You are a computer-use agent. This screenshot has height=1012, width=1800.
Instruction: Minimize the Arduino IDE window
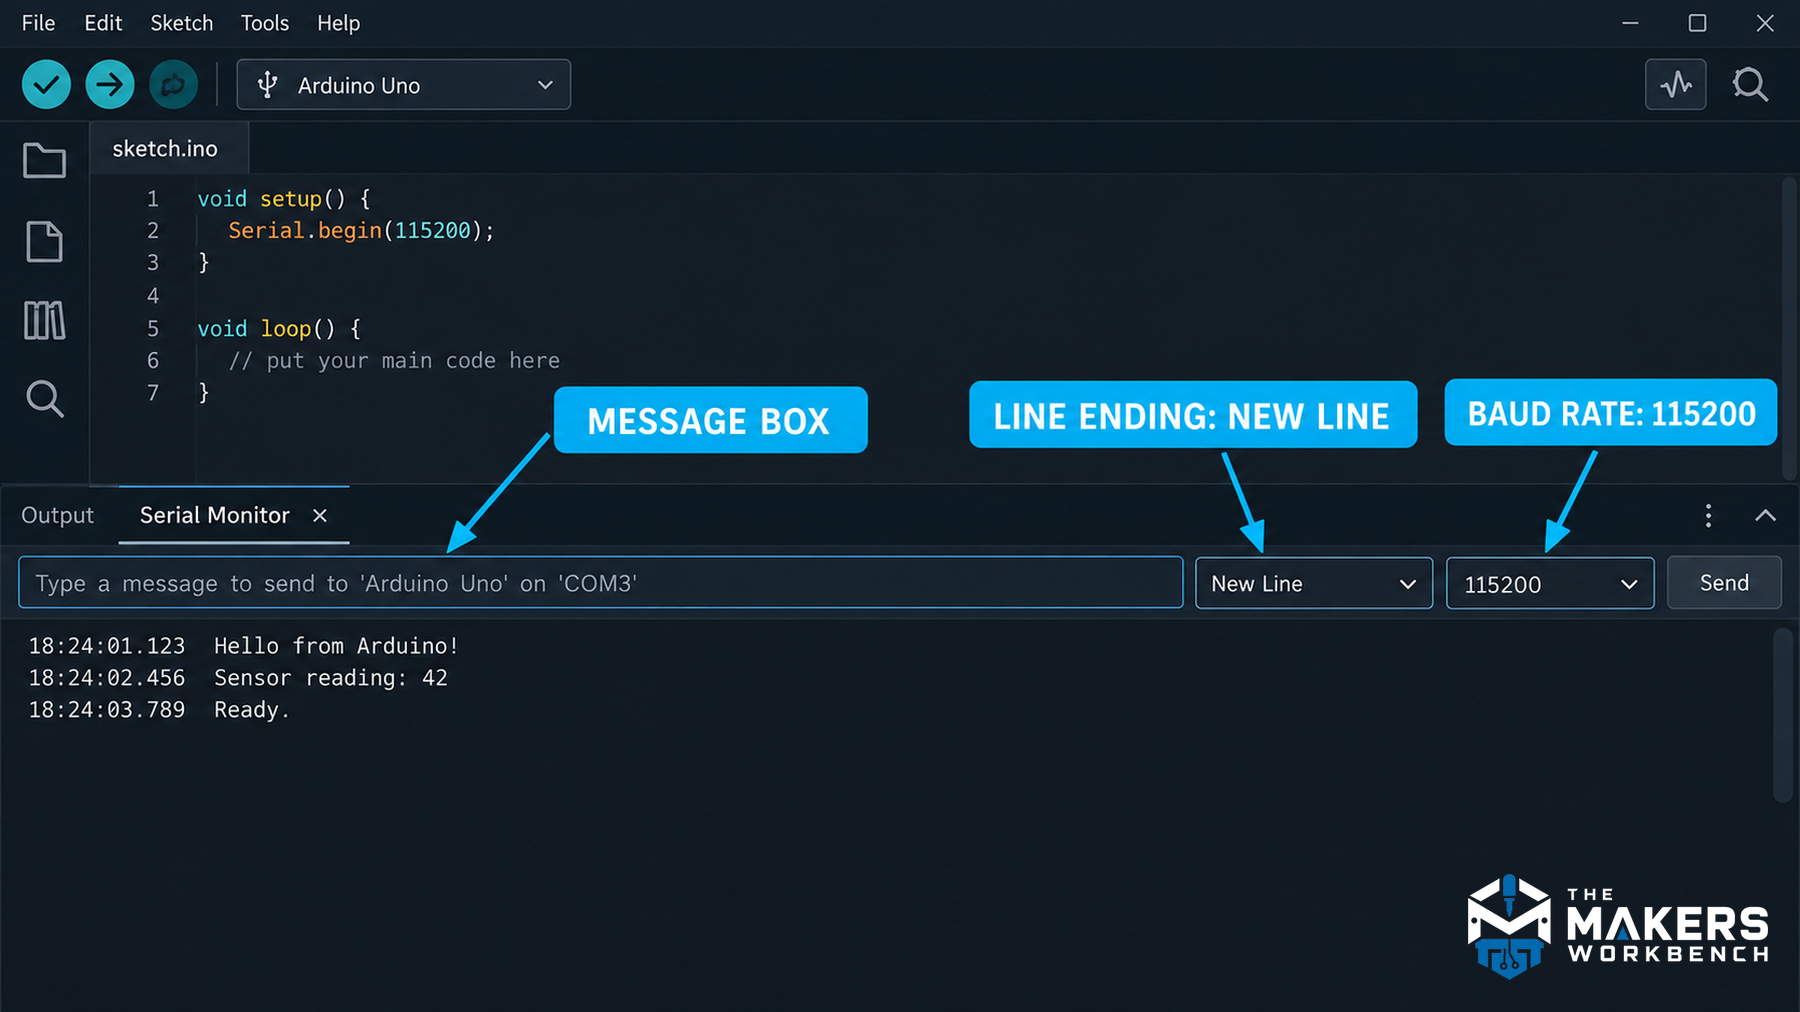[x=1630, y=23]
